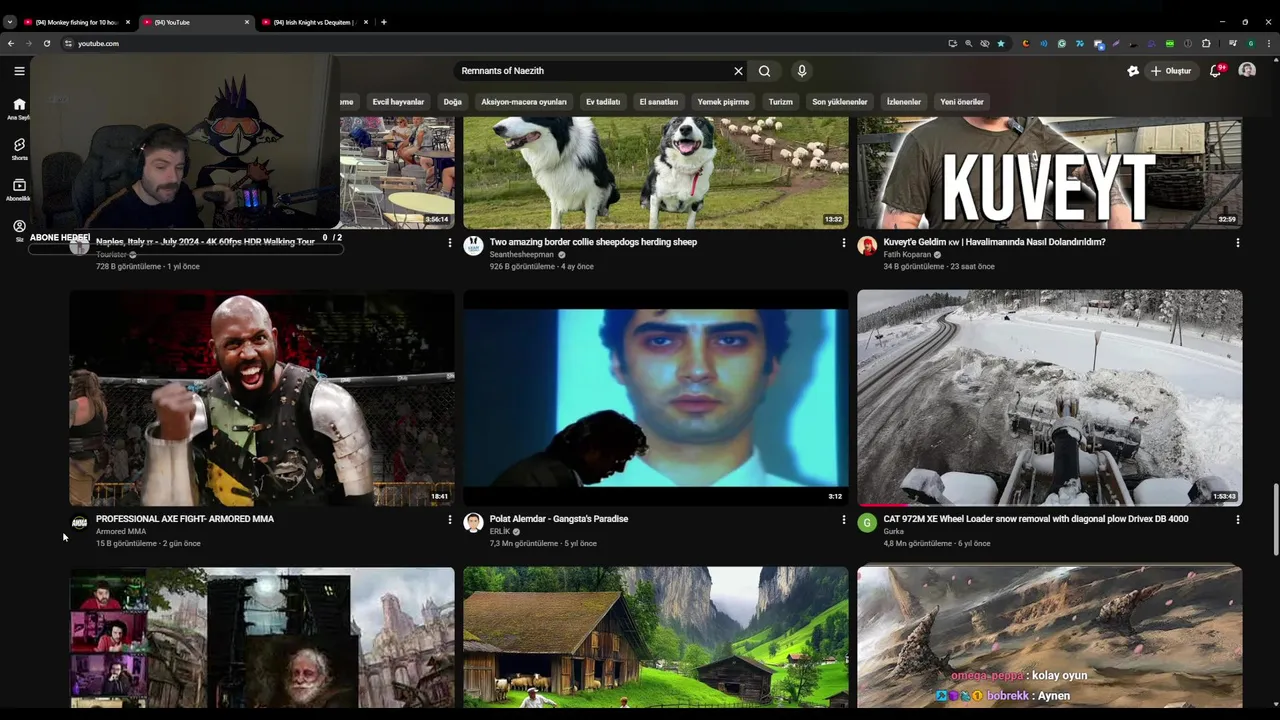Open the Armored MMA channel link
This screenshot has height=720, width=1280.
click(x=121, y=531)
